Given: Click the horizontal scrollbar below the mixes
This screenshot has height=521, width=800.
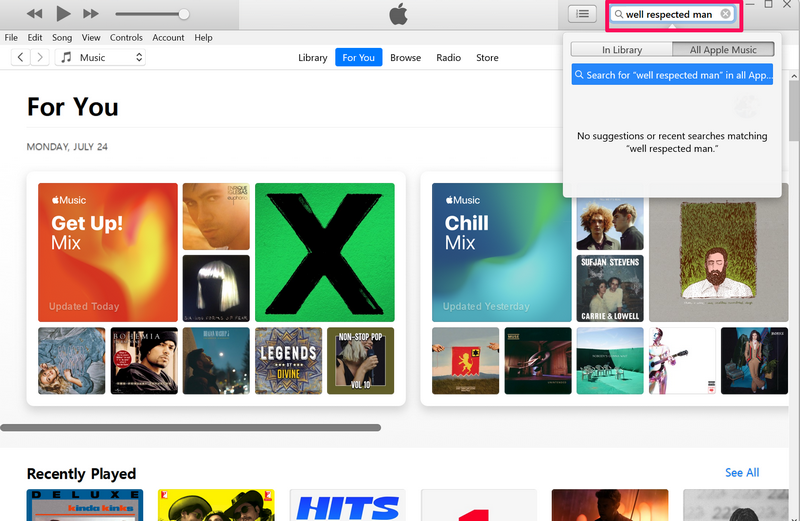Looking at the screenshot, I should coord(190,427).
